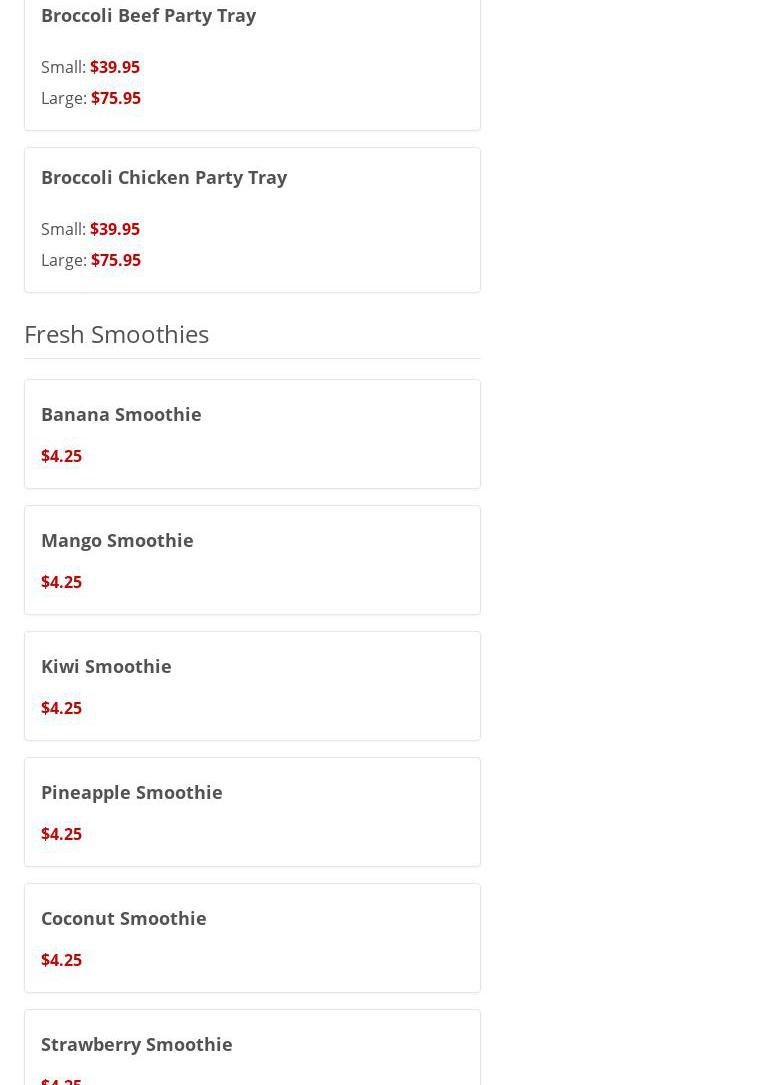Click the Mango Smoothie $4.25 price
This screenshot has width=770, height=1085.
point(61,582)
